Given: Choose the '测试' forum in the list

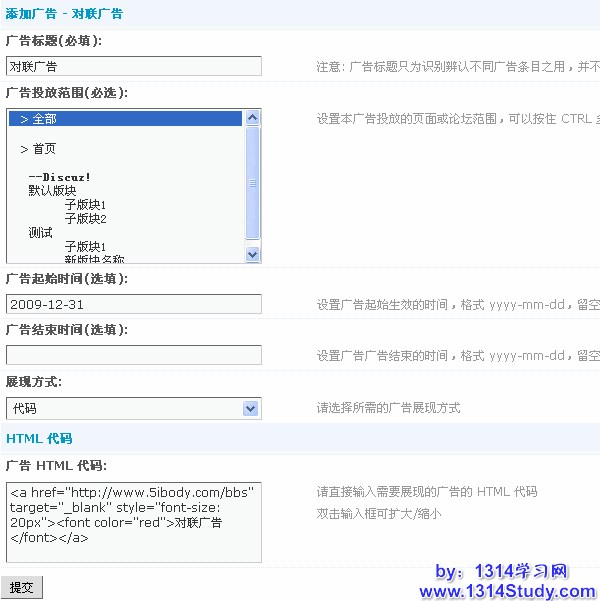Looking at the screenshot, I should tap(41, 232).
